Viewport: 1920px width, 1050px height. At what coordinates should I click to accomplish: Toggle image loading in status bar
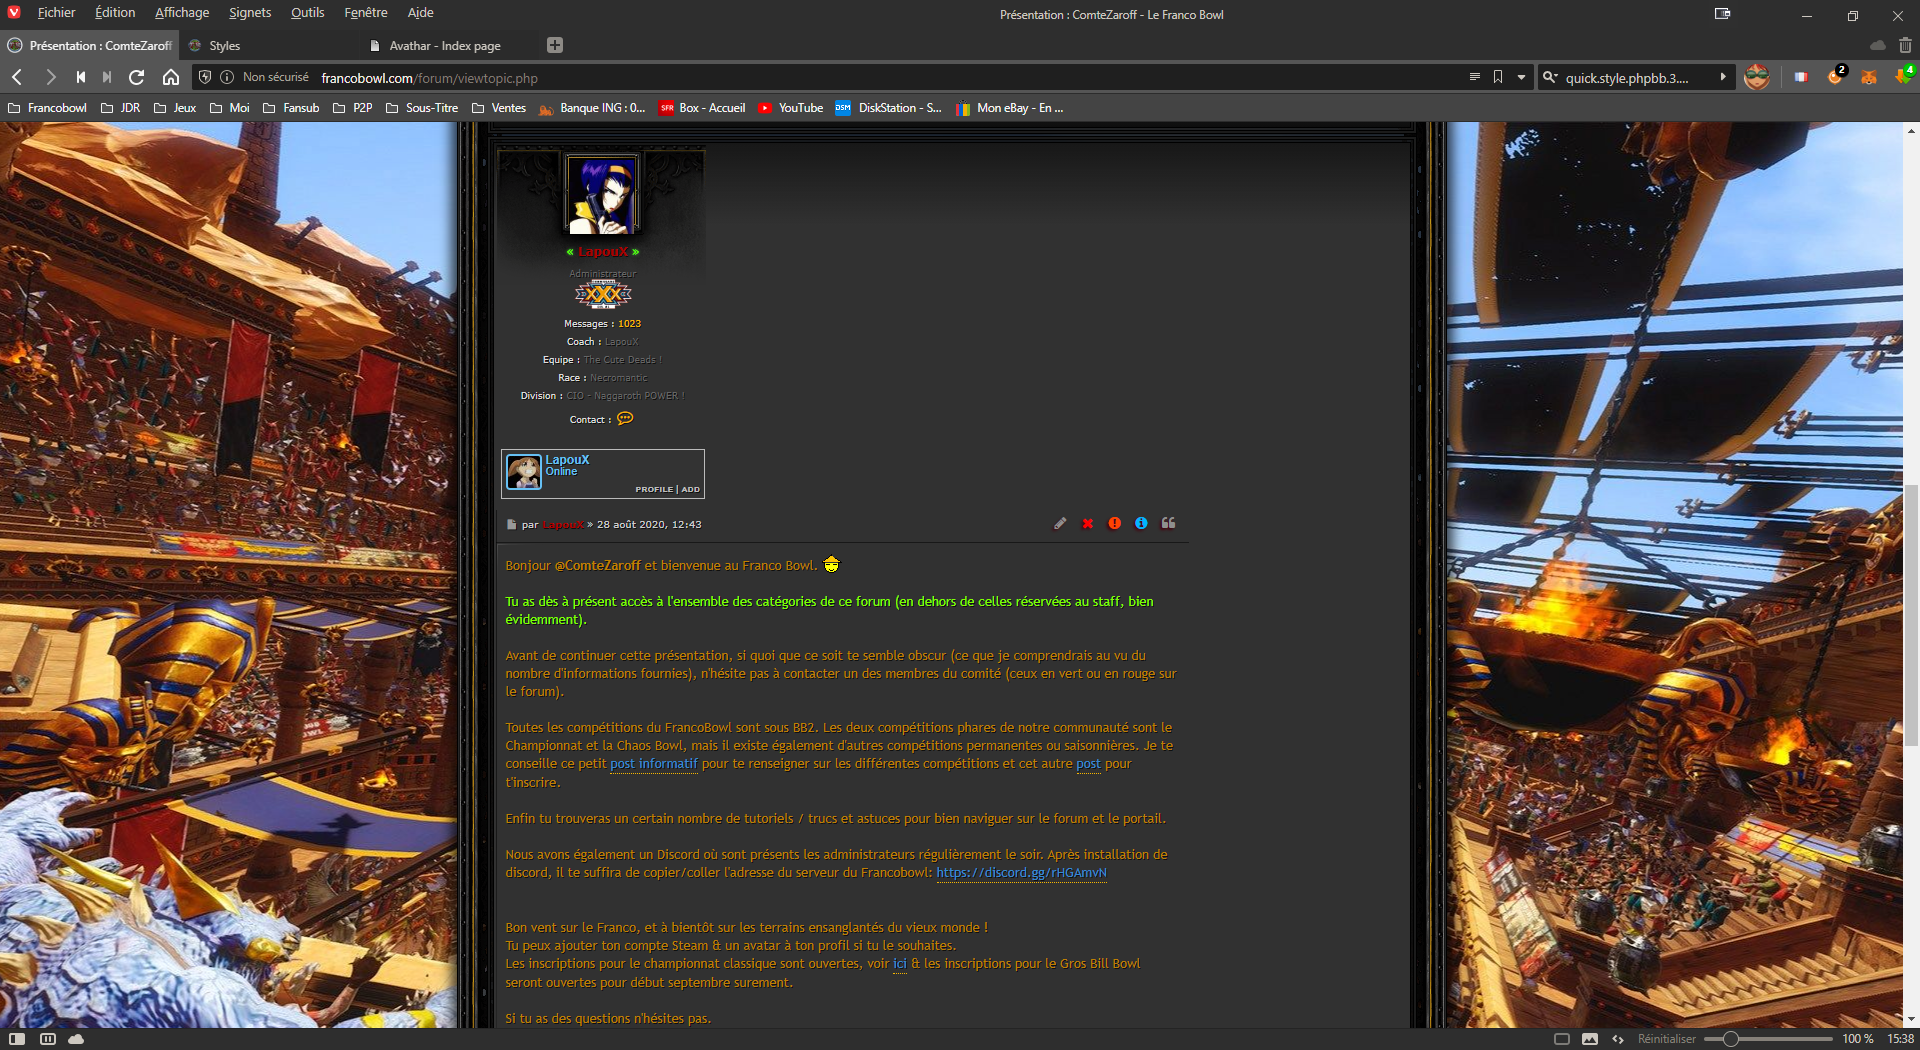pyautogui.click(x=1590, y=1039)
